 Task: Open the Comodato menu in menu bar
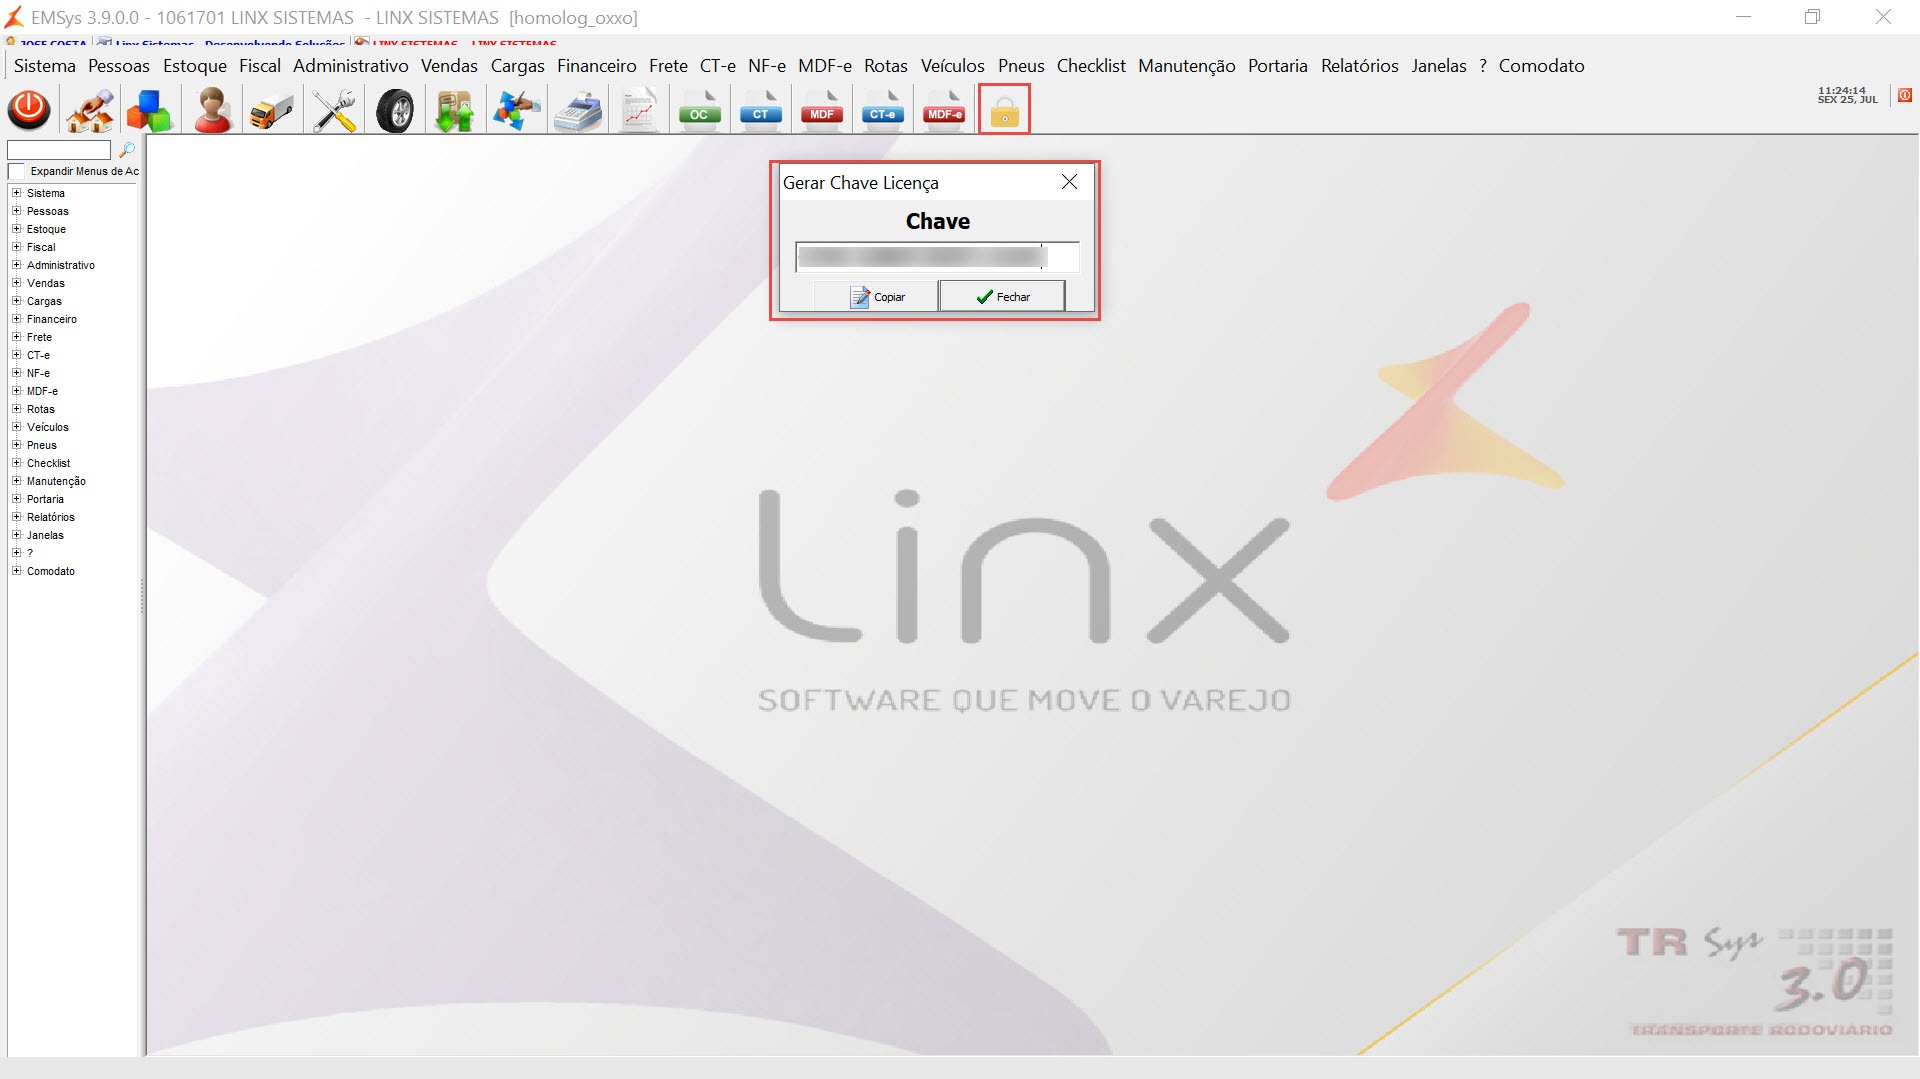pyautogui.click(x=1542, y=66)
